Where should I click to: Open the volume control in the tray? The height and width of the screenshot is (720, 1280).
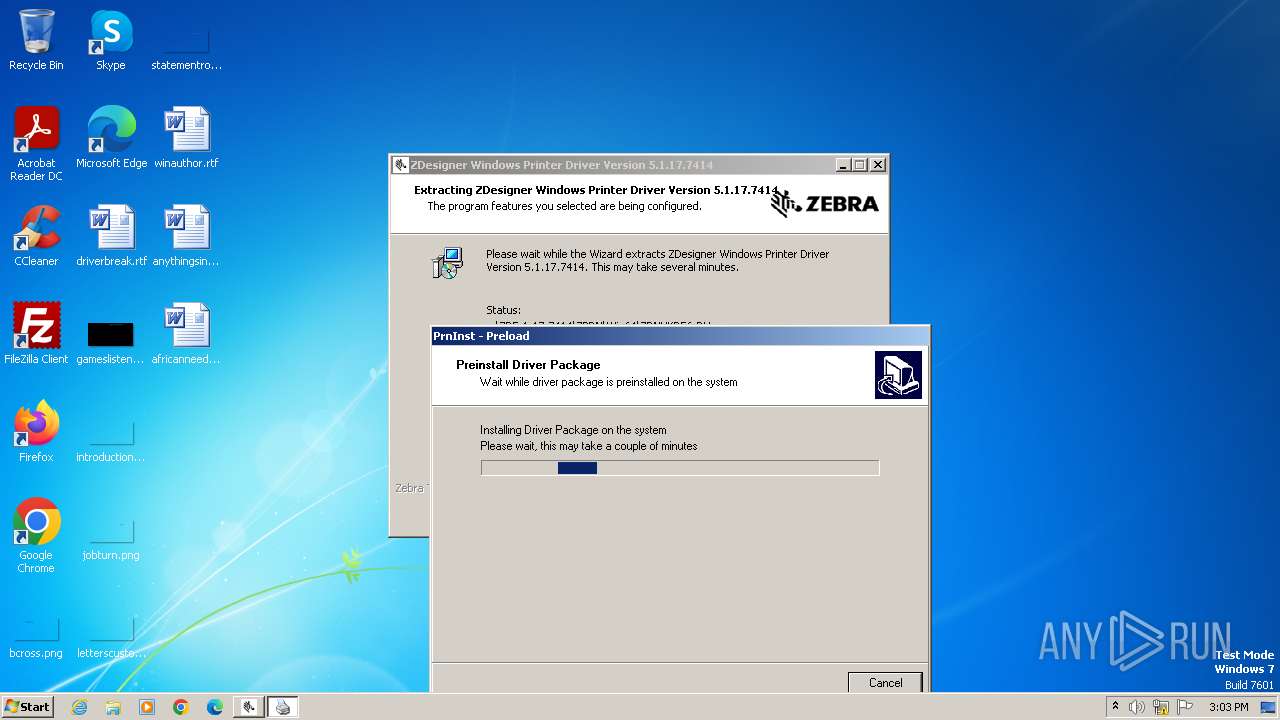click(1137, 707)
